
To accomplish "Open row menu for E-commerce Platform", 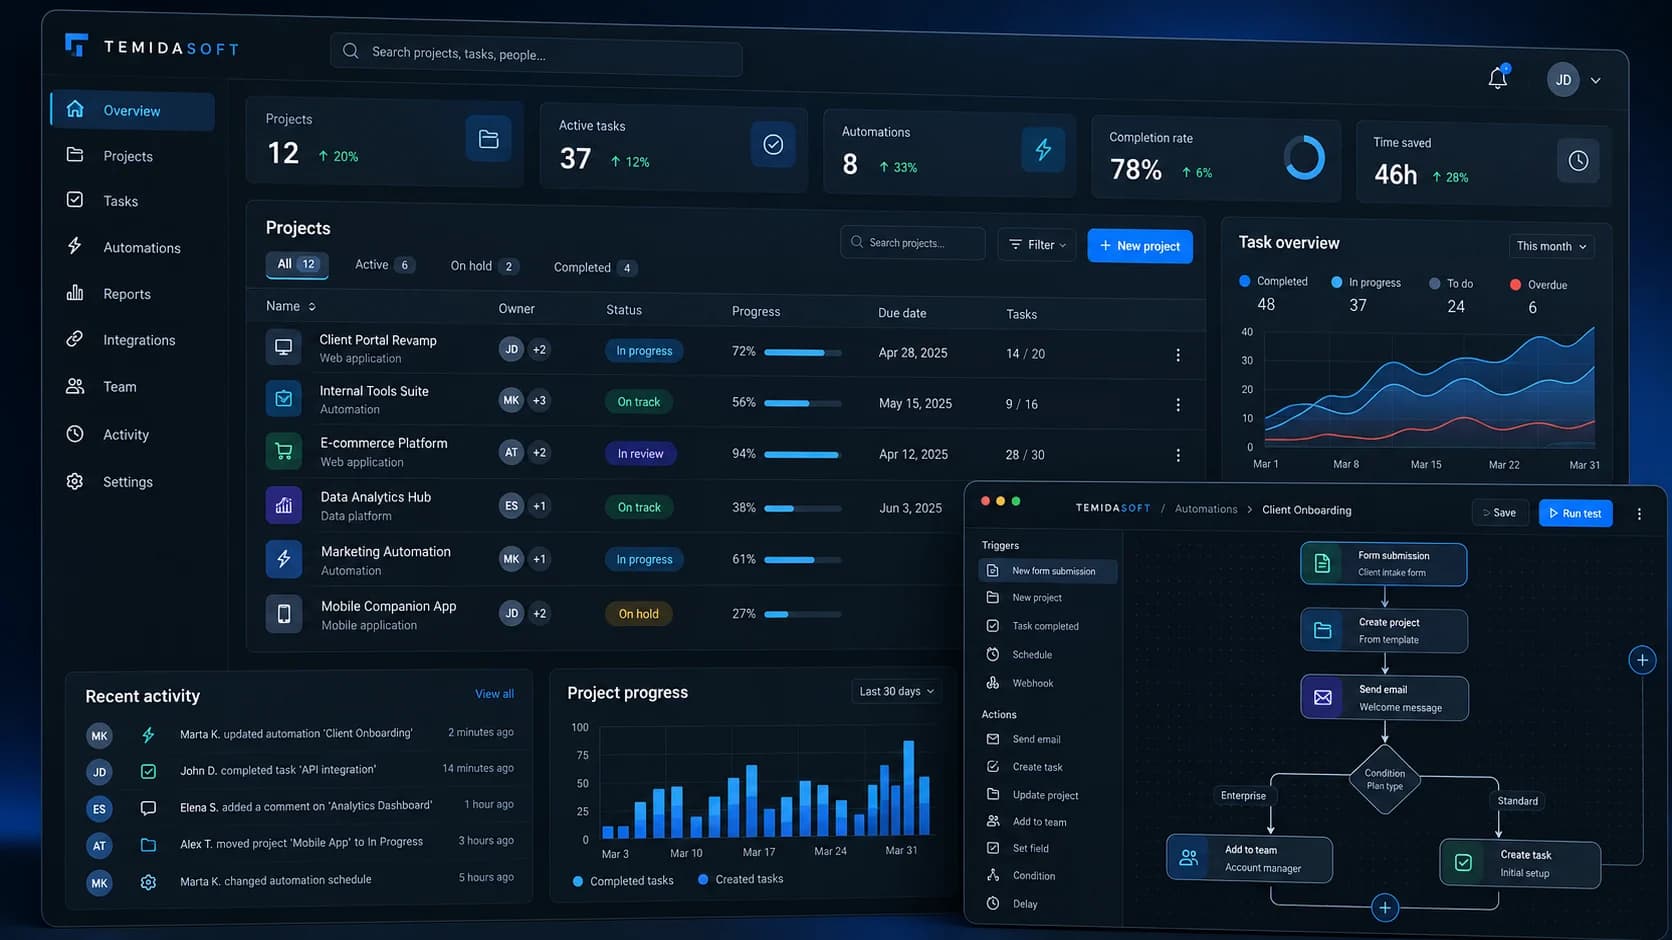I will pyautogui.click(x=1178, y=455).
